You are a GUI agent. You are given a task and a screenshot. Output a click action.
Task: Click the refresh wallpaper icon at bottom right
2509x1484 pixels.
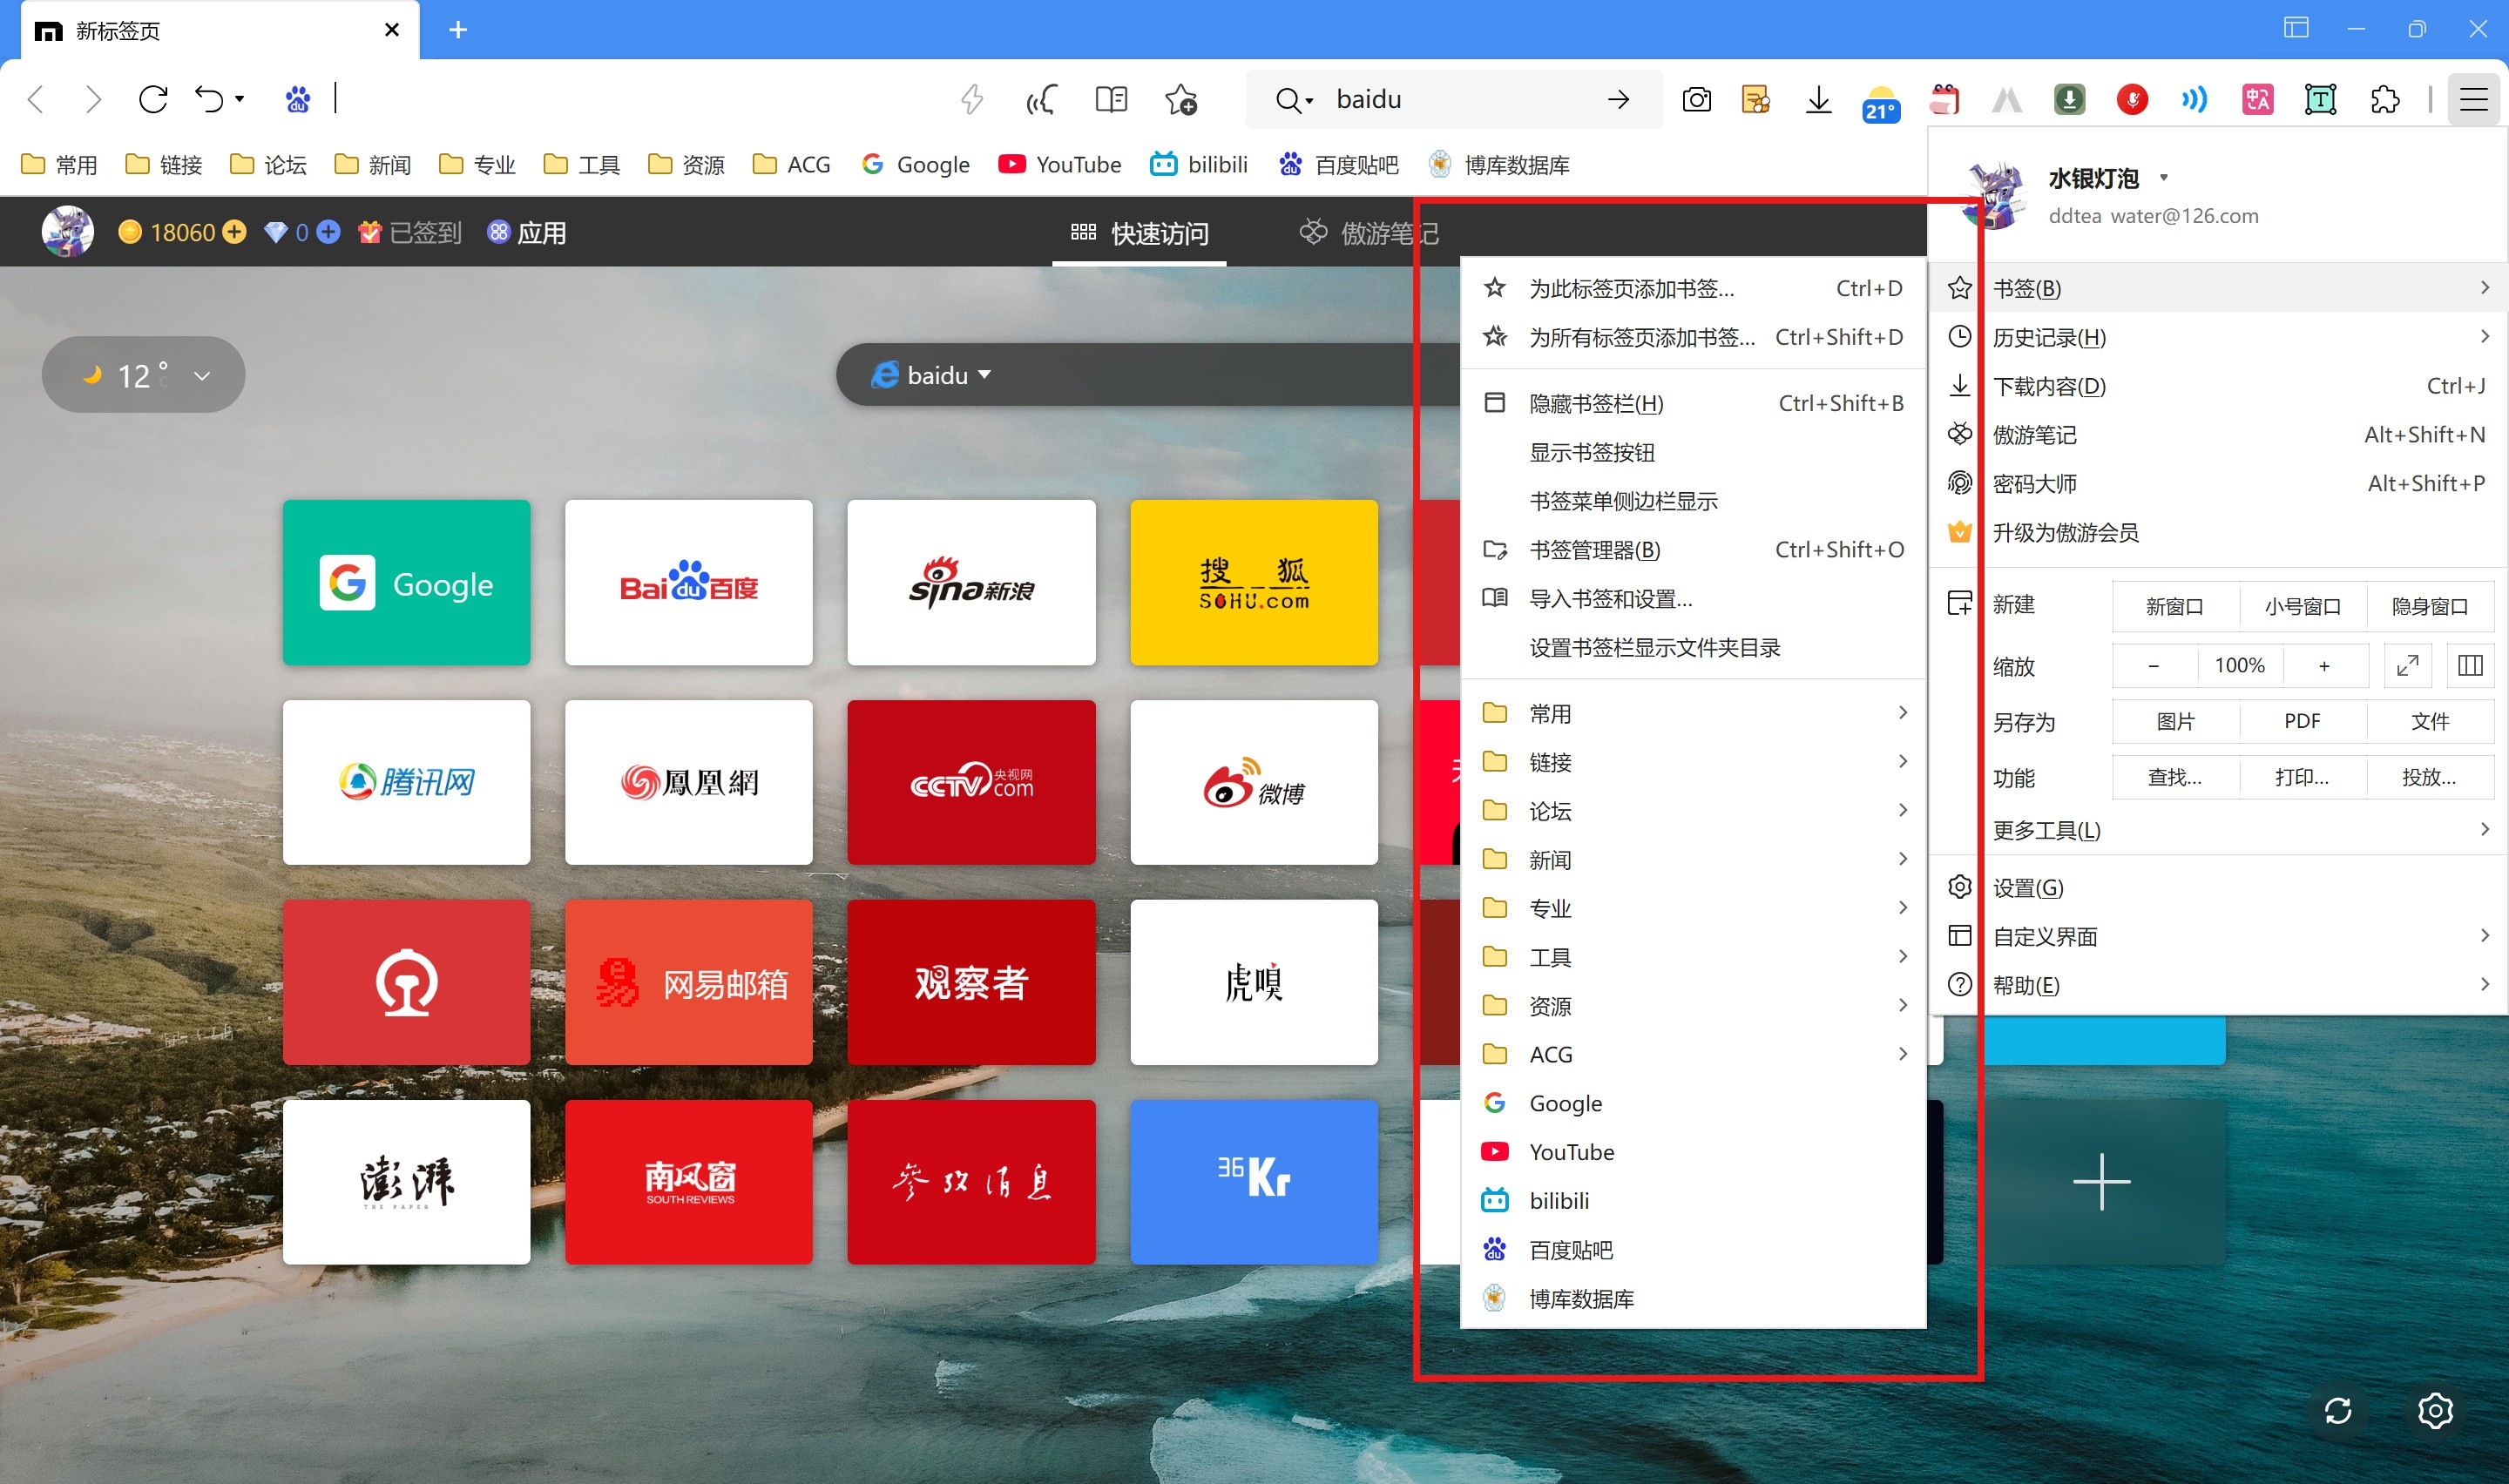coord(2337,1410)
